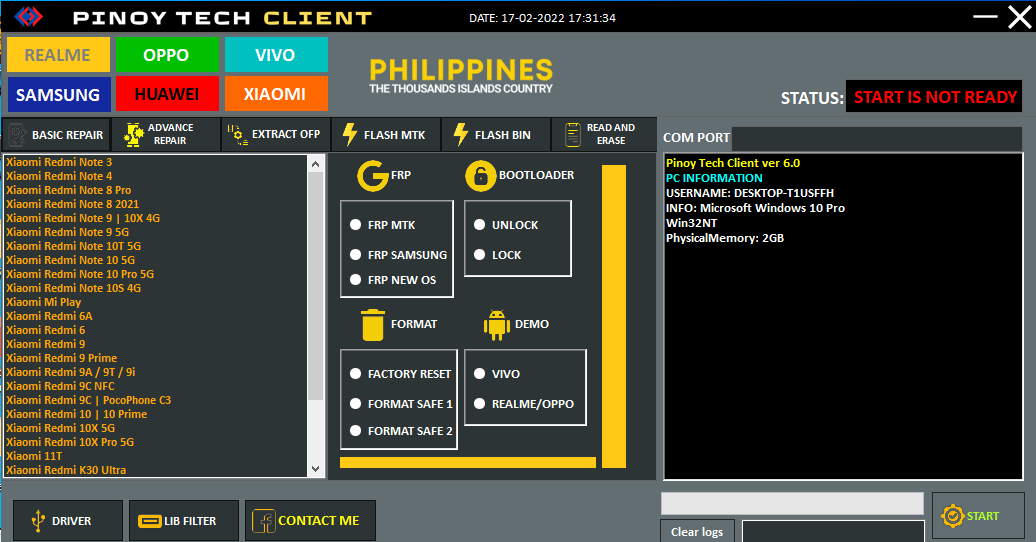Click the Google FRP icon
This screenshot has height=542, width=1036.
tap(373, 176)
